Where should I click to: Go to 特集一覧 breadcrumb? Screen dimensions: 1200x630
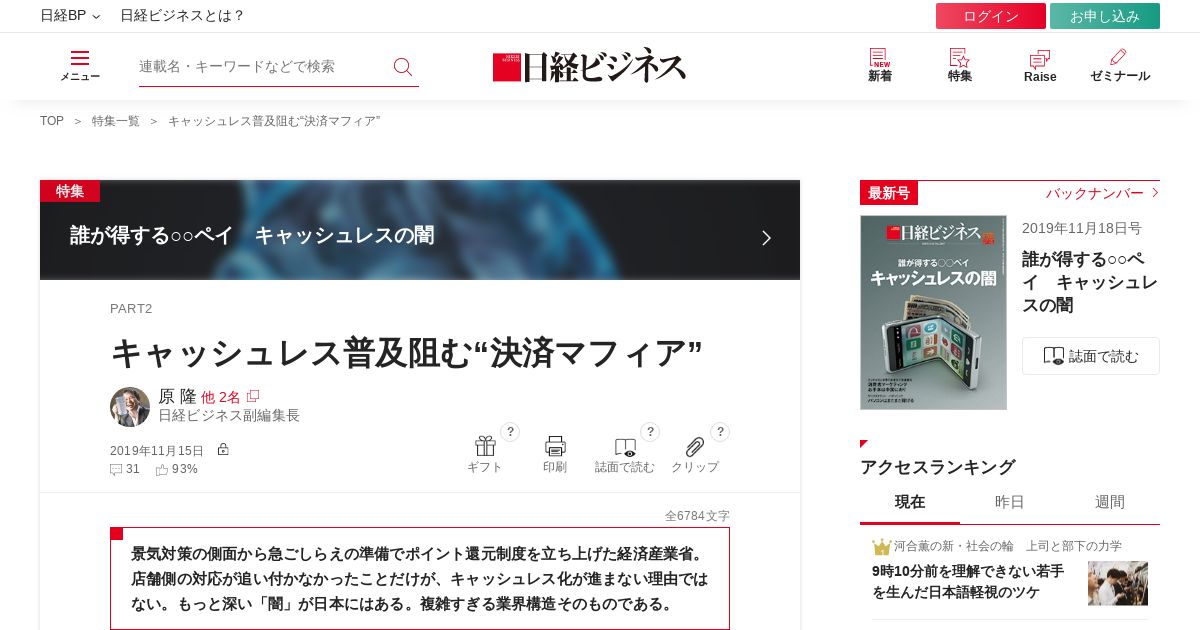116,121
